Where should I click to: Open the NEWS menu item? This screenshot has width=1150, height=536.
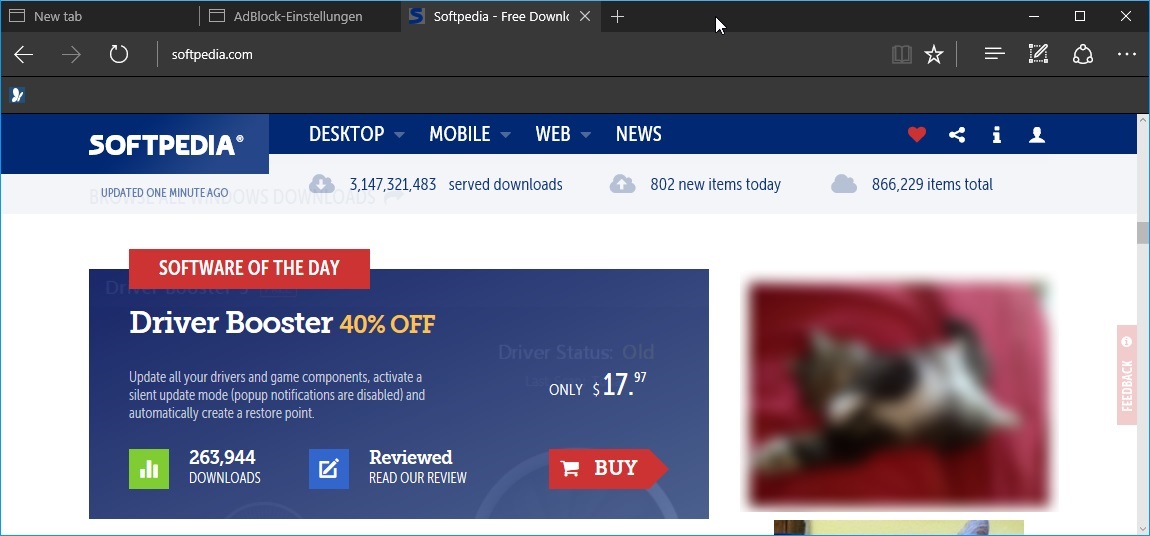639,134
